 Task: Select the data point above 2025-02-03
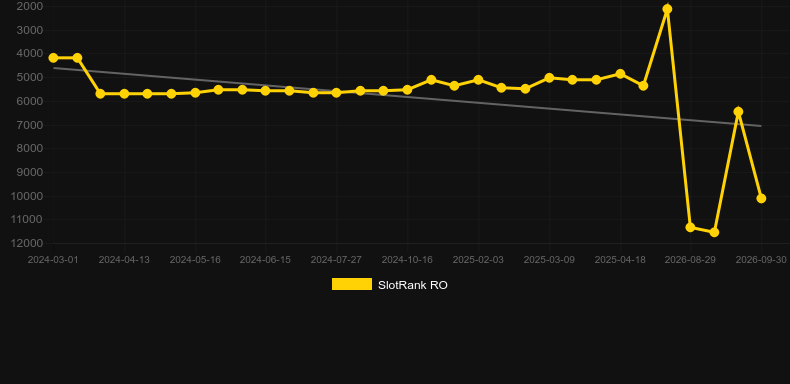[478, 80]
